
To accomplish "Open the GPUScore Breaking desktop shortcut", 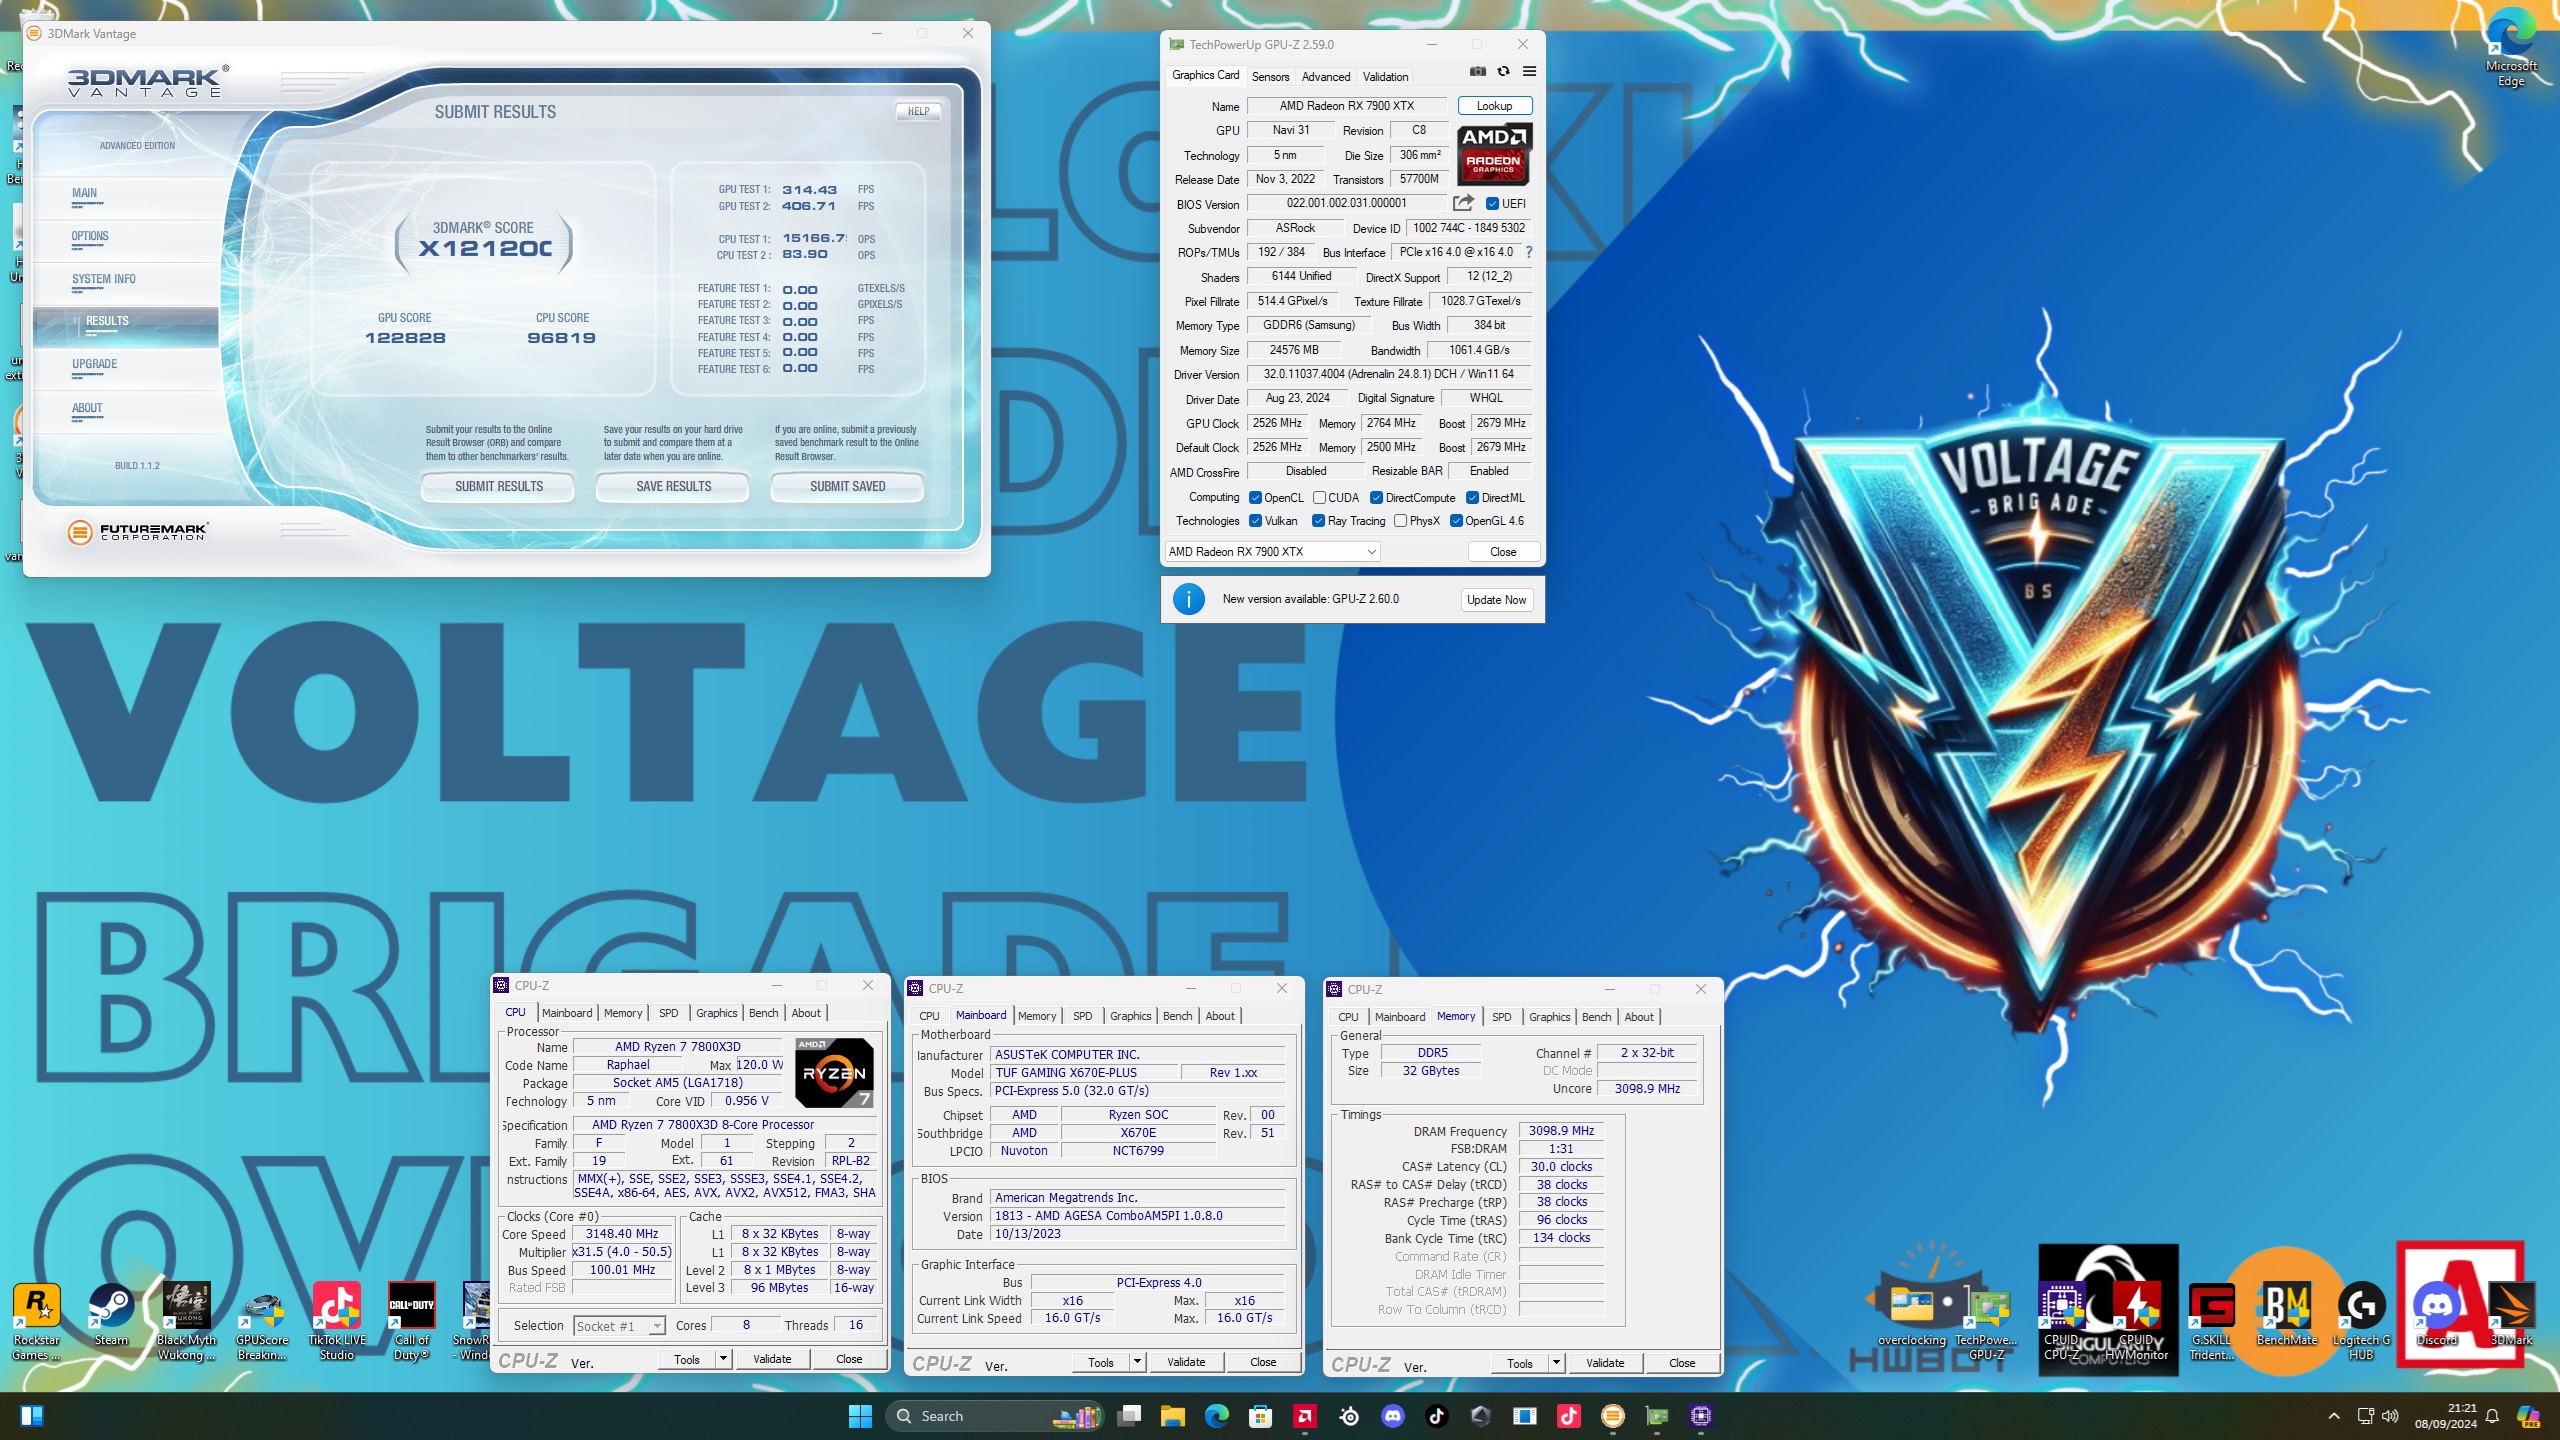I will 262,1320.
